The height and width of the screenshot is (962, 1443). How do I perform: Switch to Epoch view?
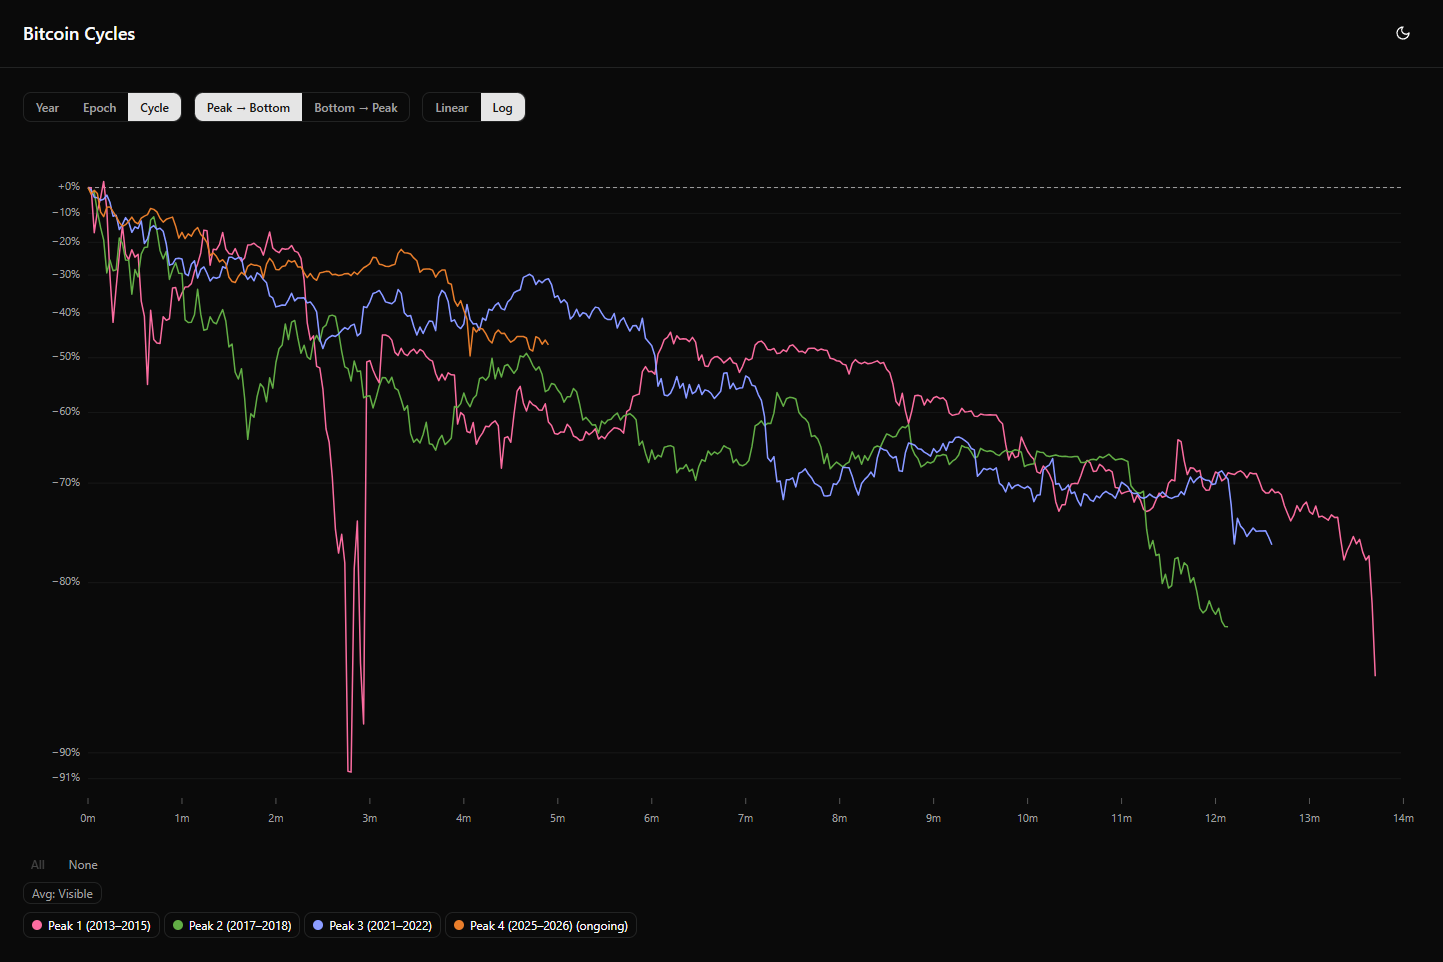tap(99, 108)
